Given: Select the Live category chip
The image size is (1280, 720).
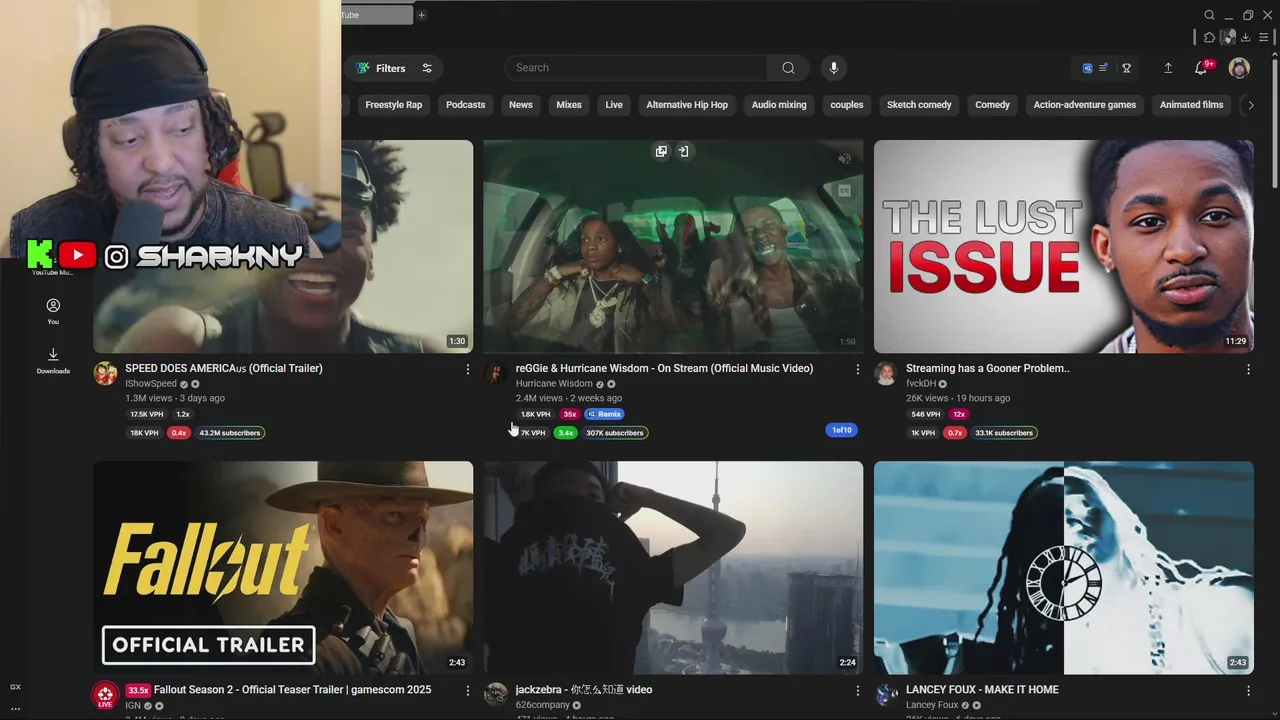Looking at the screenshot, I should point(614,105).
